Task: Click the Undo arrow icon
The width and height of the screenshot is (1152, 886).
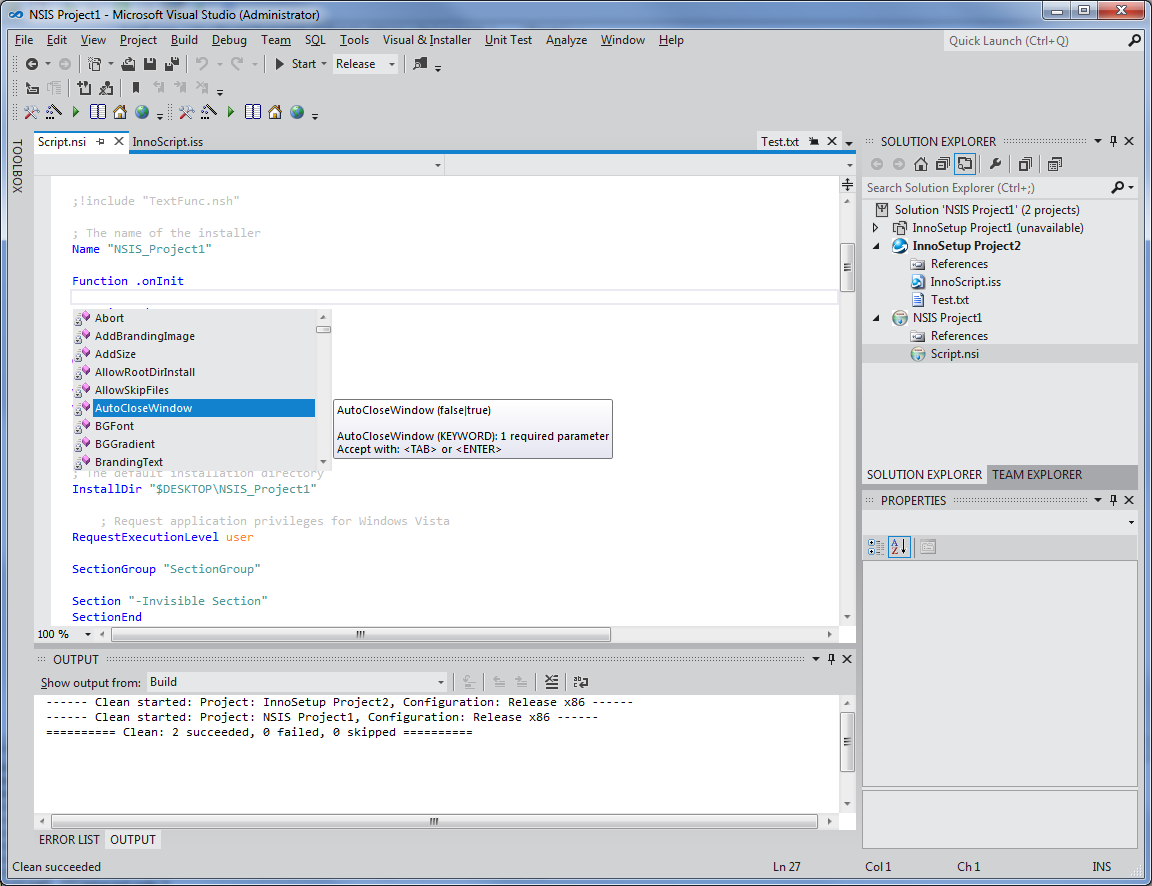Action: click(x=201, y=65)
